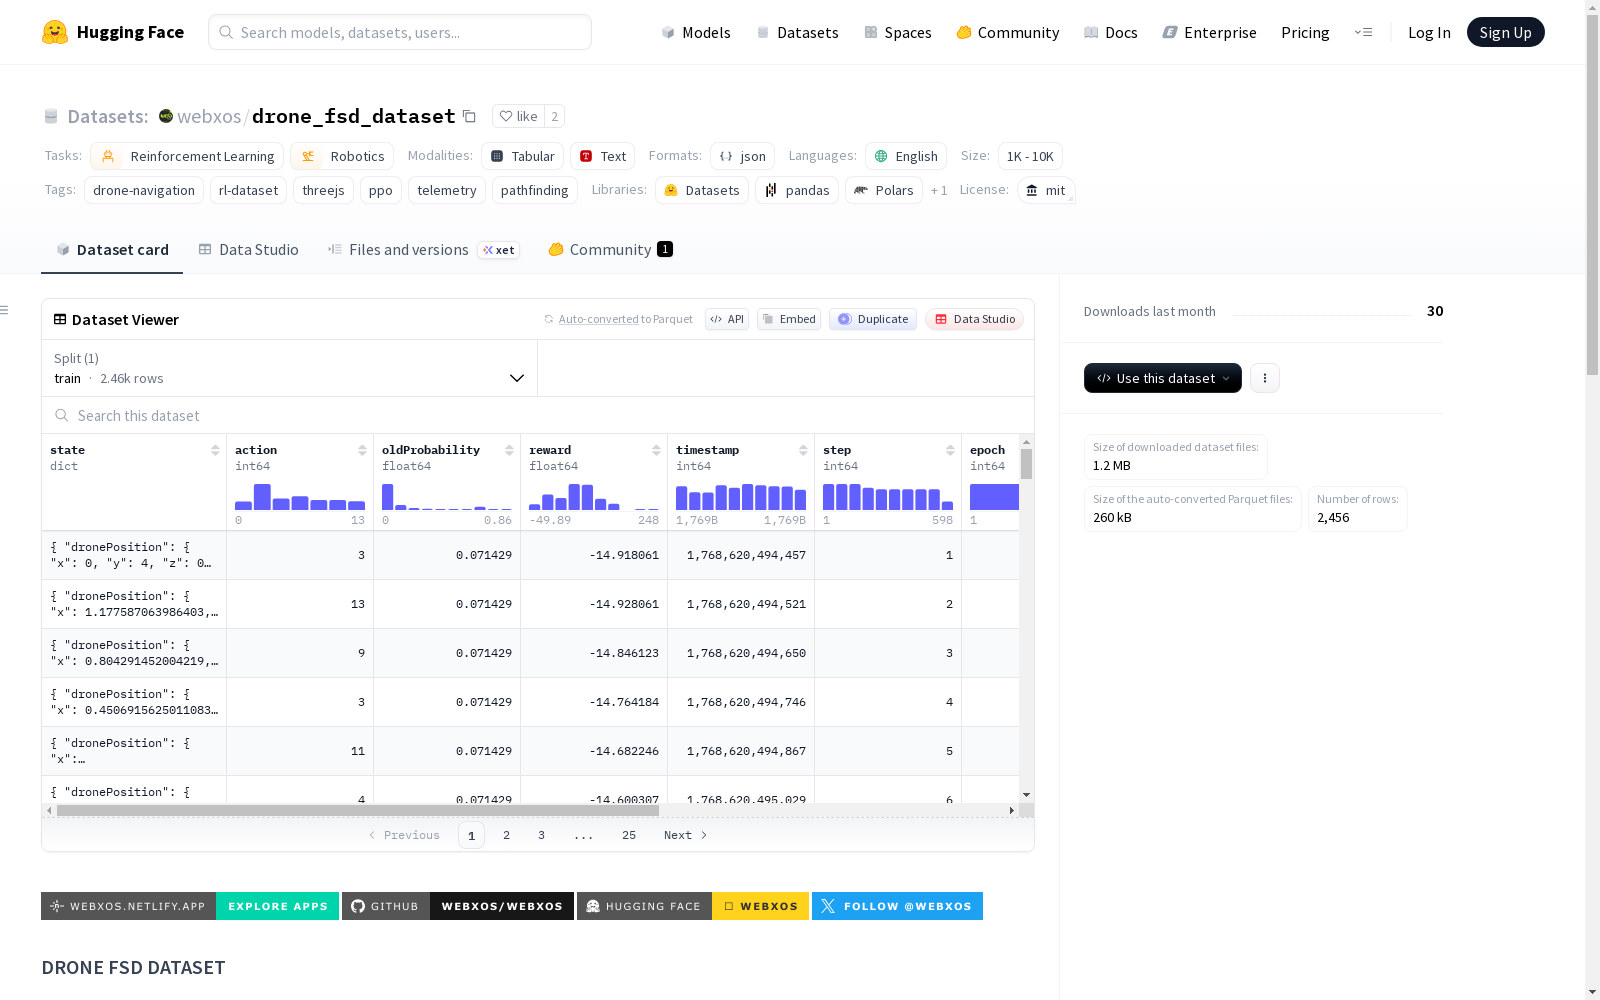Expand the Use this dataset dropdown

[x=1163, y=378]
